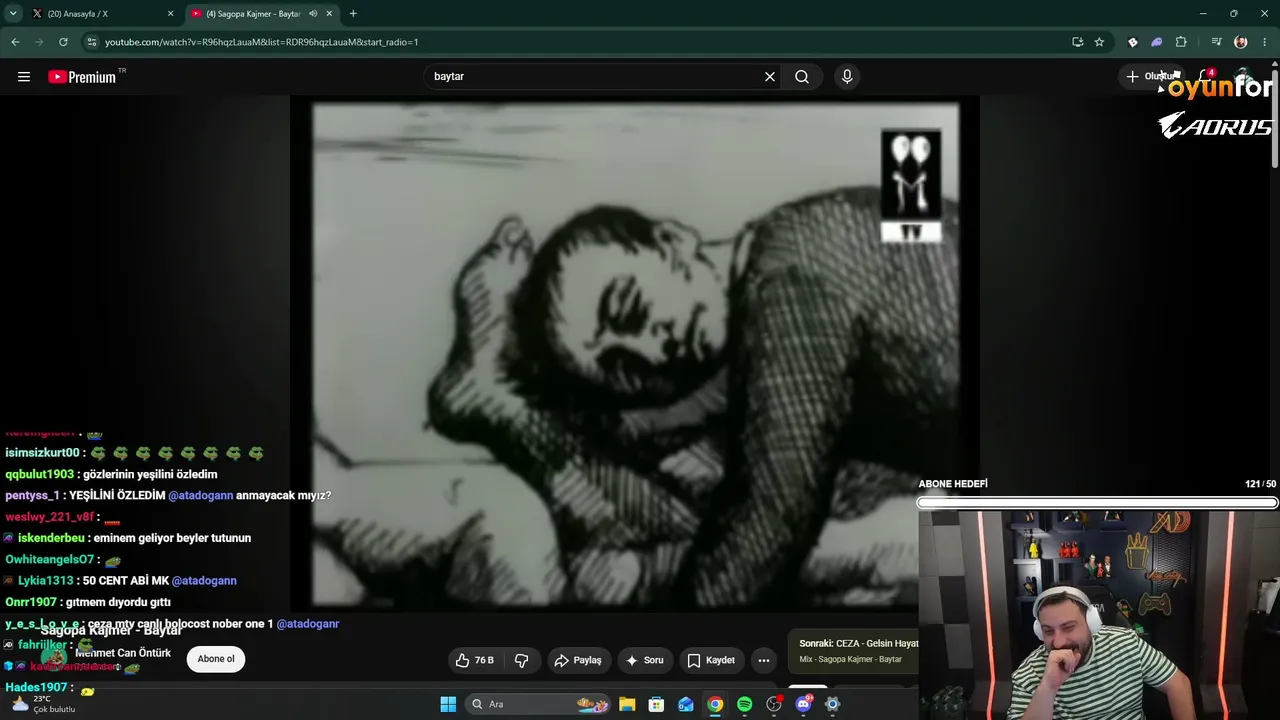
Task: Dislike the video with thumbs down
Action: pyautogui.click(x=521, y=660)
